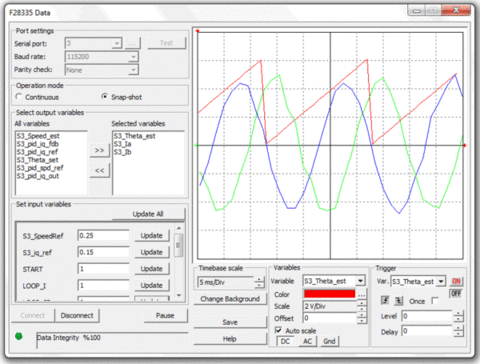
Task: Switch to Gnd coupling
Action: [329, 341]
